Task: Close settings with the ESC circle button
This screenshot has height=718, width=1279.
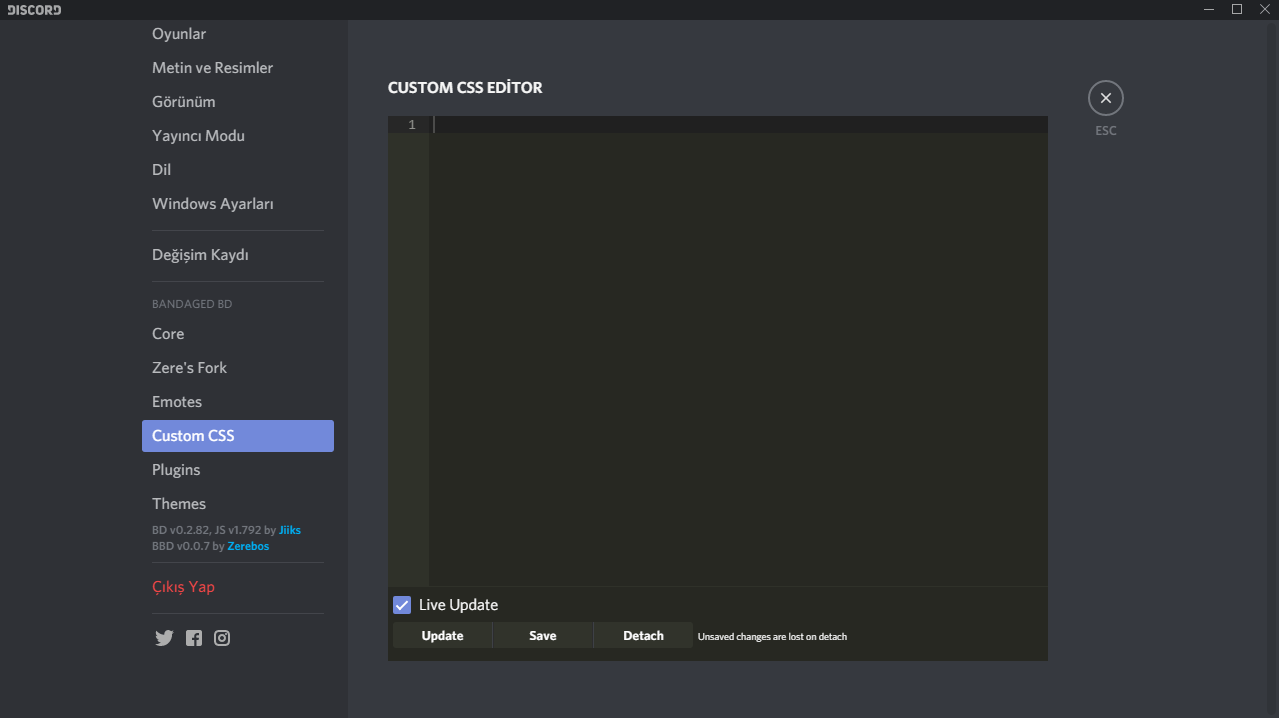Action: pyautogui.click(x=1105, y=98)
